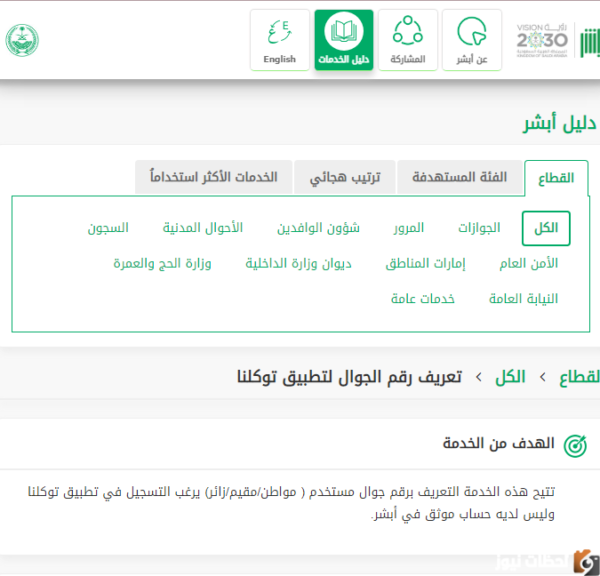Filter by الجوازات sector
Viewport: 600px width, 576px height.
[x=479, y=228]
